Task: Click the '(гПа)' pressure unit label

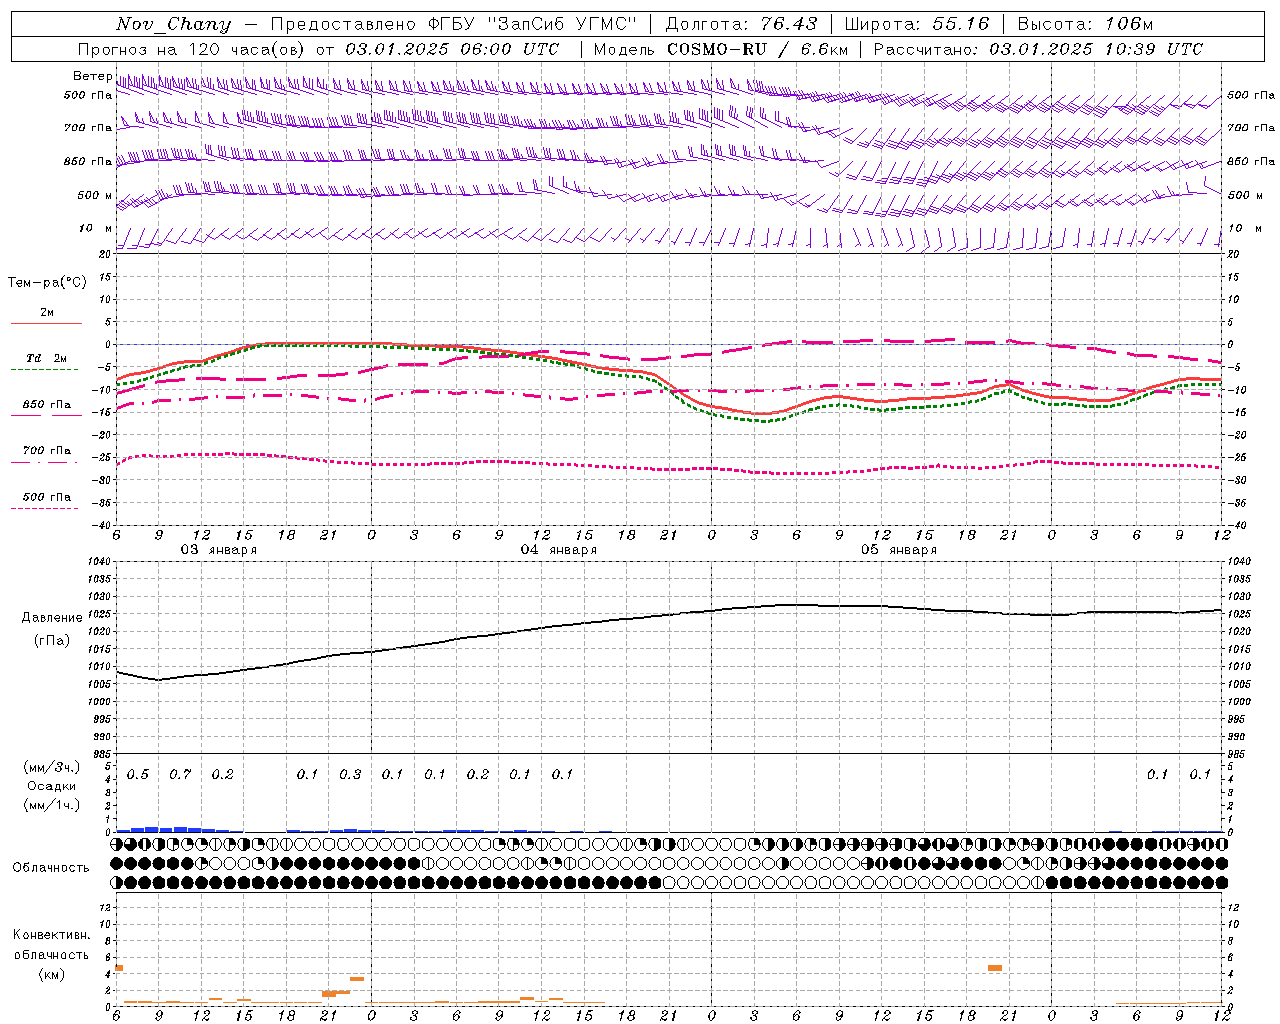Action: click(x=52, y=640)
